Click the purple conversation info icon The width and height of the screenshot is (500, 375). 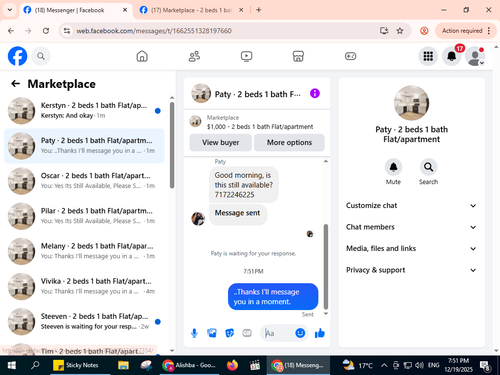315,93
